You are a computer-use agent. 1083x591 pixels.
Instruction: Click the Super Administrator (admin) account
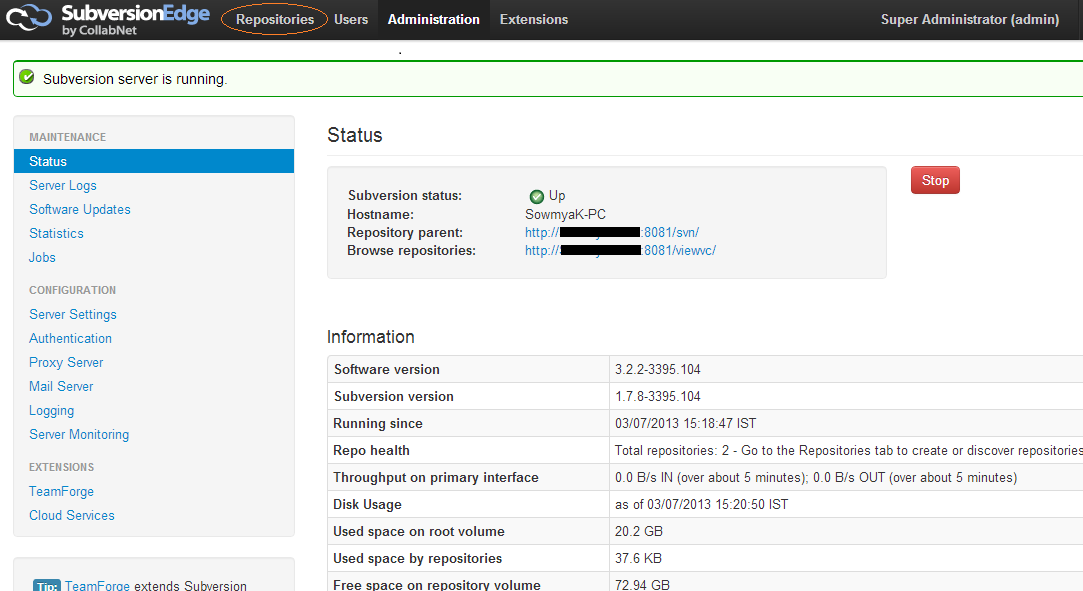pos(969,19)
